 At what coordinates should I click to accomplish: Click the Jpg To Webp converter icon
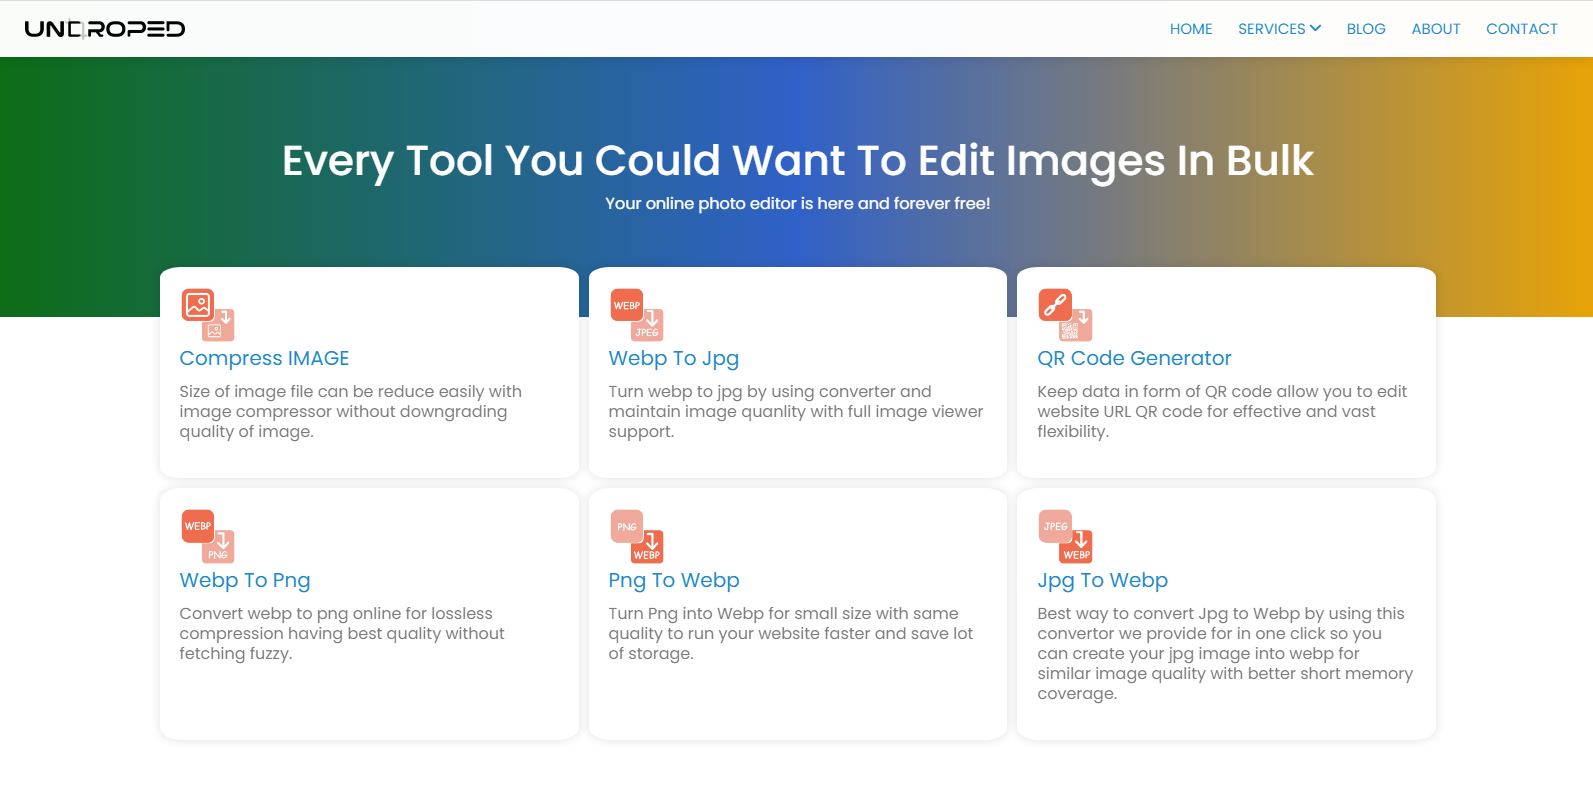(x=1065, y=537)
